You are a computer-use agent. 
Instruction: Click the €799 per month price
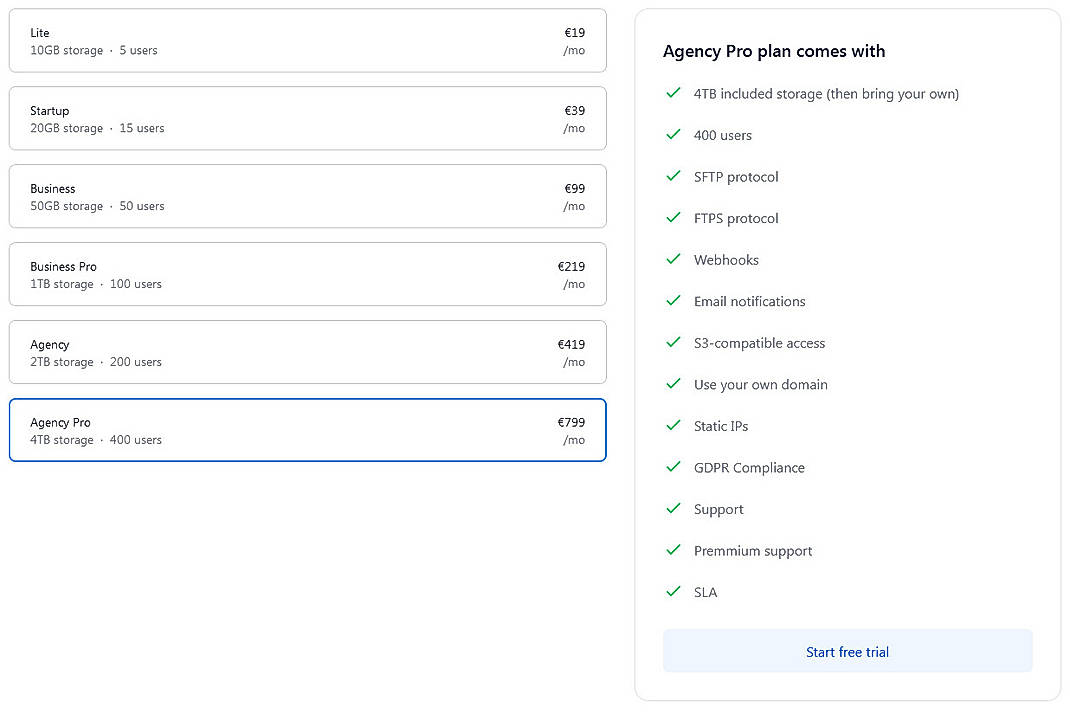click(x=571, y=422)
